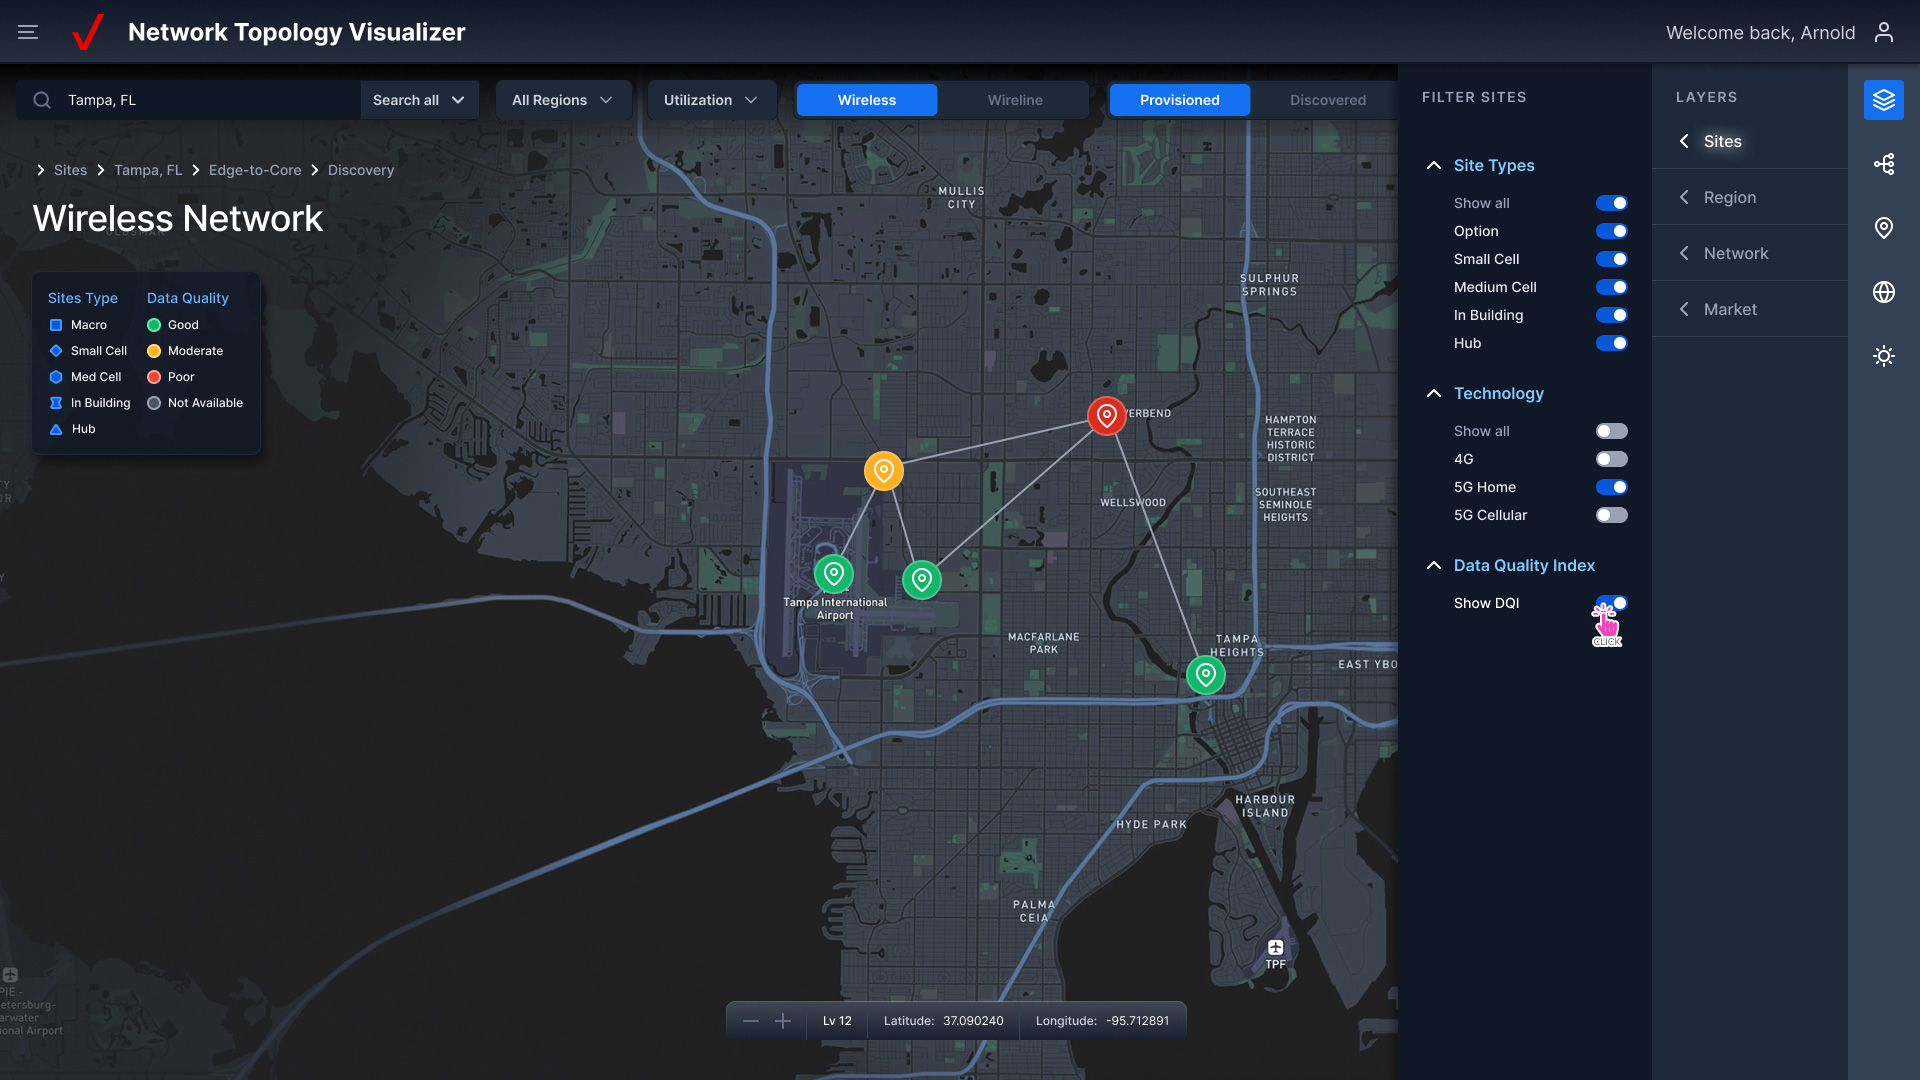The image size is (1920, 1080).
Task: Collapse the Site Types section
Action: pos(1434,165)
